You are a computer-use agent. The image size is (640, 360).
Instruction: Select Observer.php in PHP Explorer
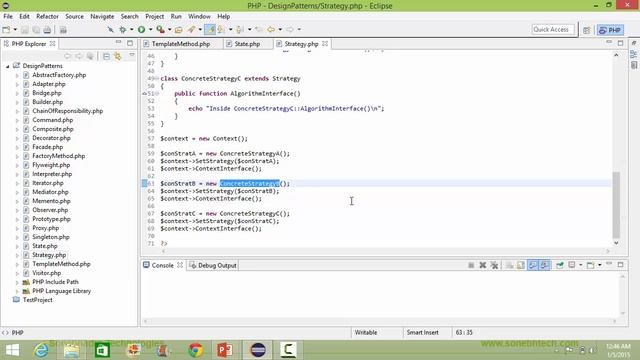pos(50,210)
